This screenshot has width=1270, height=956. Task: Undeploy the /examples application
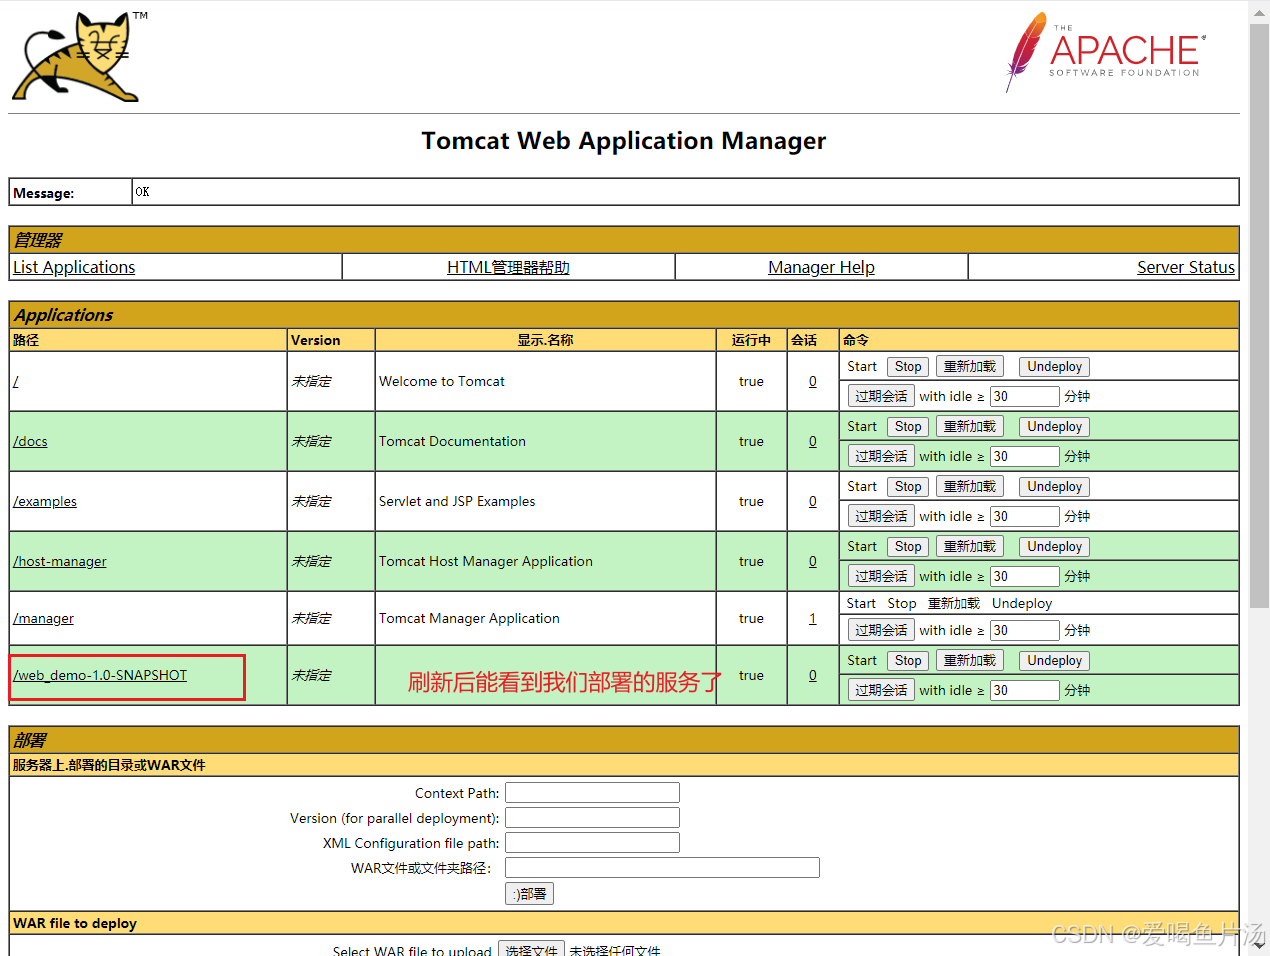1054,487
